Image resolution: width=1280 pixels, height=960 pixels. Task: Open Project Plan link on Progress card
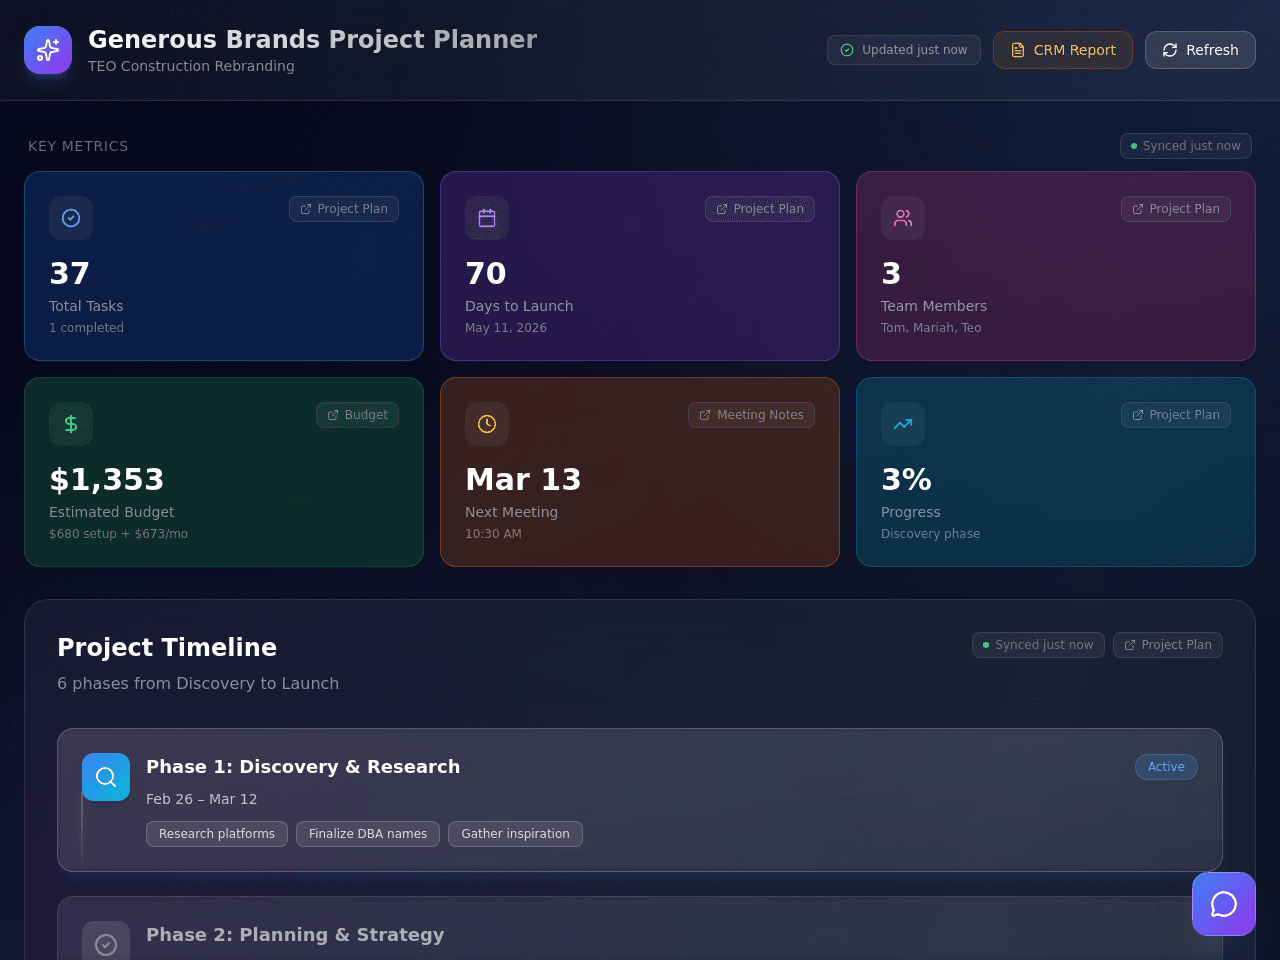click(x=1176, y=415)
